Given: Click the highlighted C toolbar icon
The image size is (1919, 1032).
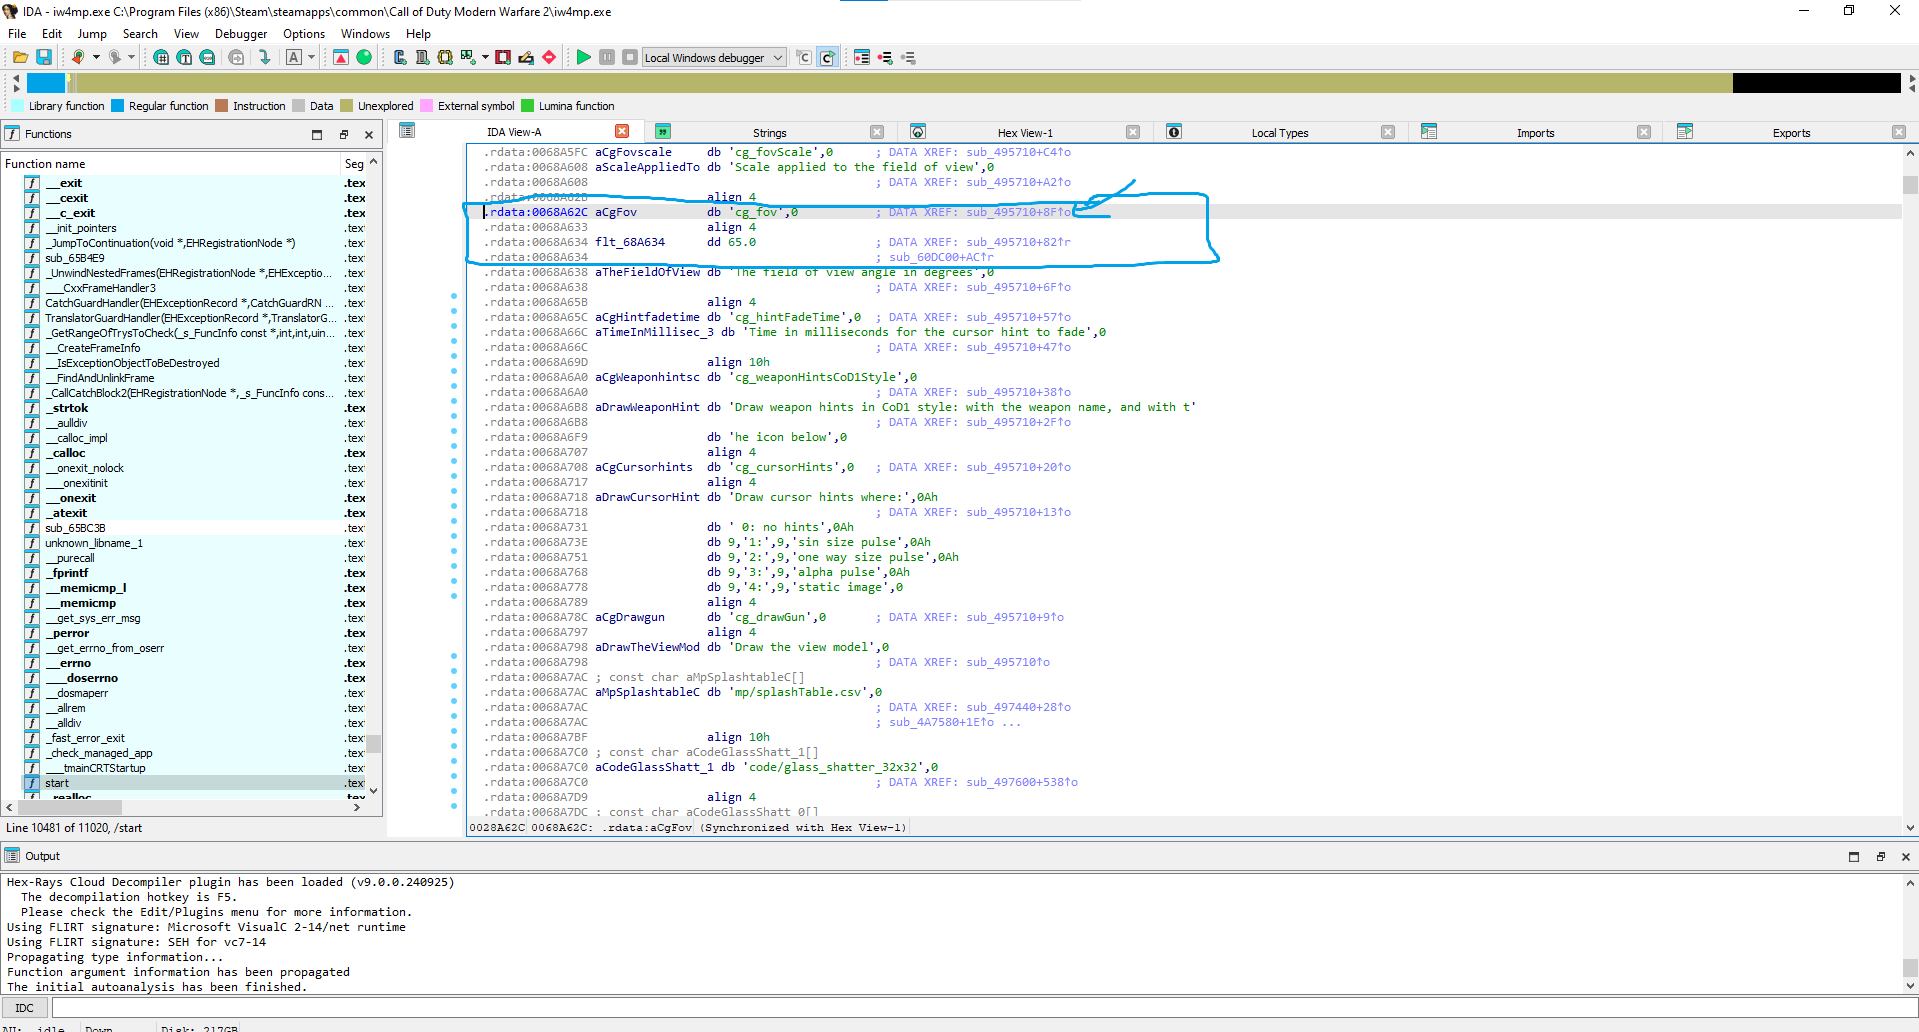Looking at the screenshot, I should (x=827, y=57).
